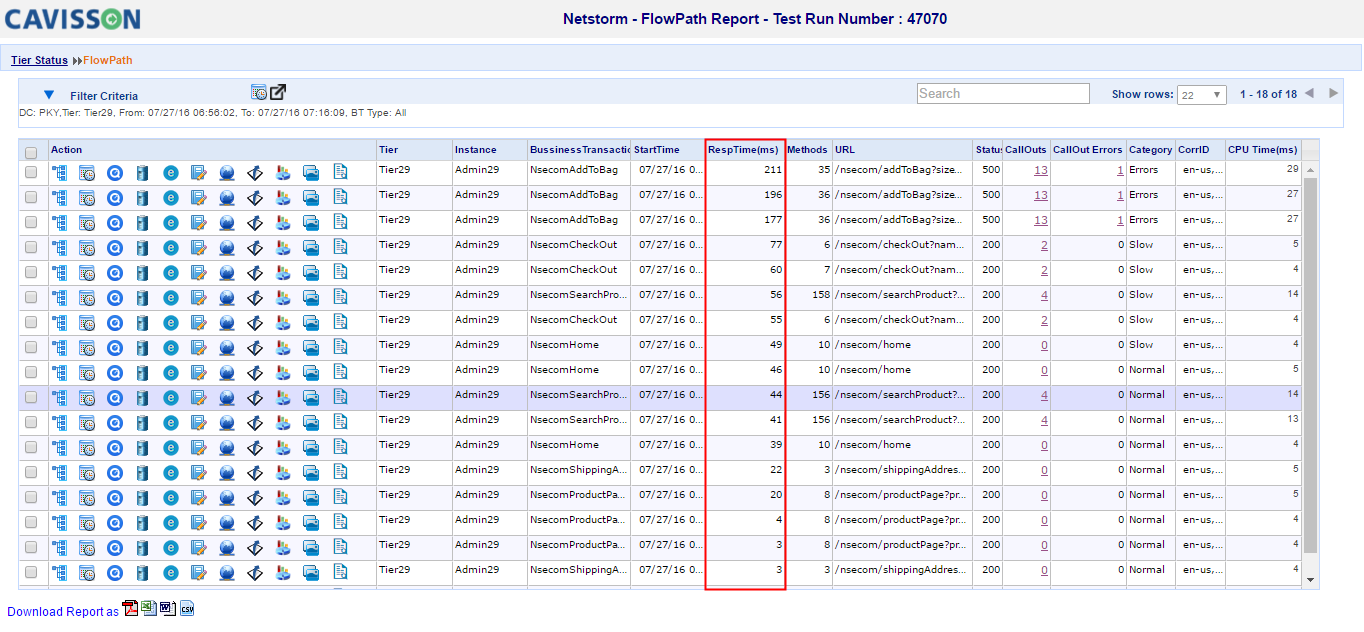Click the previous page arrow

click(1309, 93)
